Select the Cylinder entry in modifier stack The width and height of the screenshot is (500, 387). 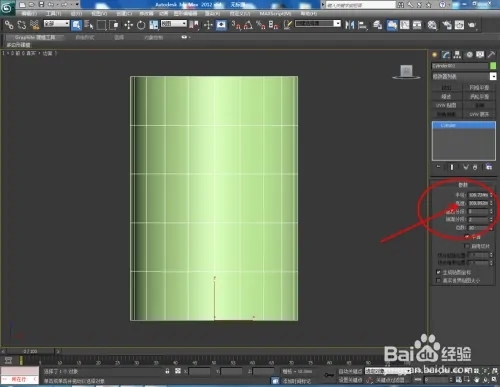coord(464,125)
